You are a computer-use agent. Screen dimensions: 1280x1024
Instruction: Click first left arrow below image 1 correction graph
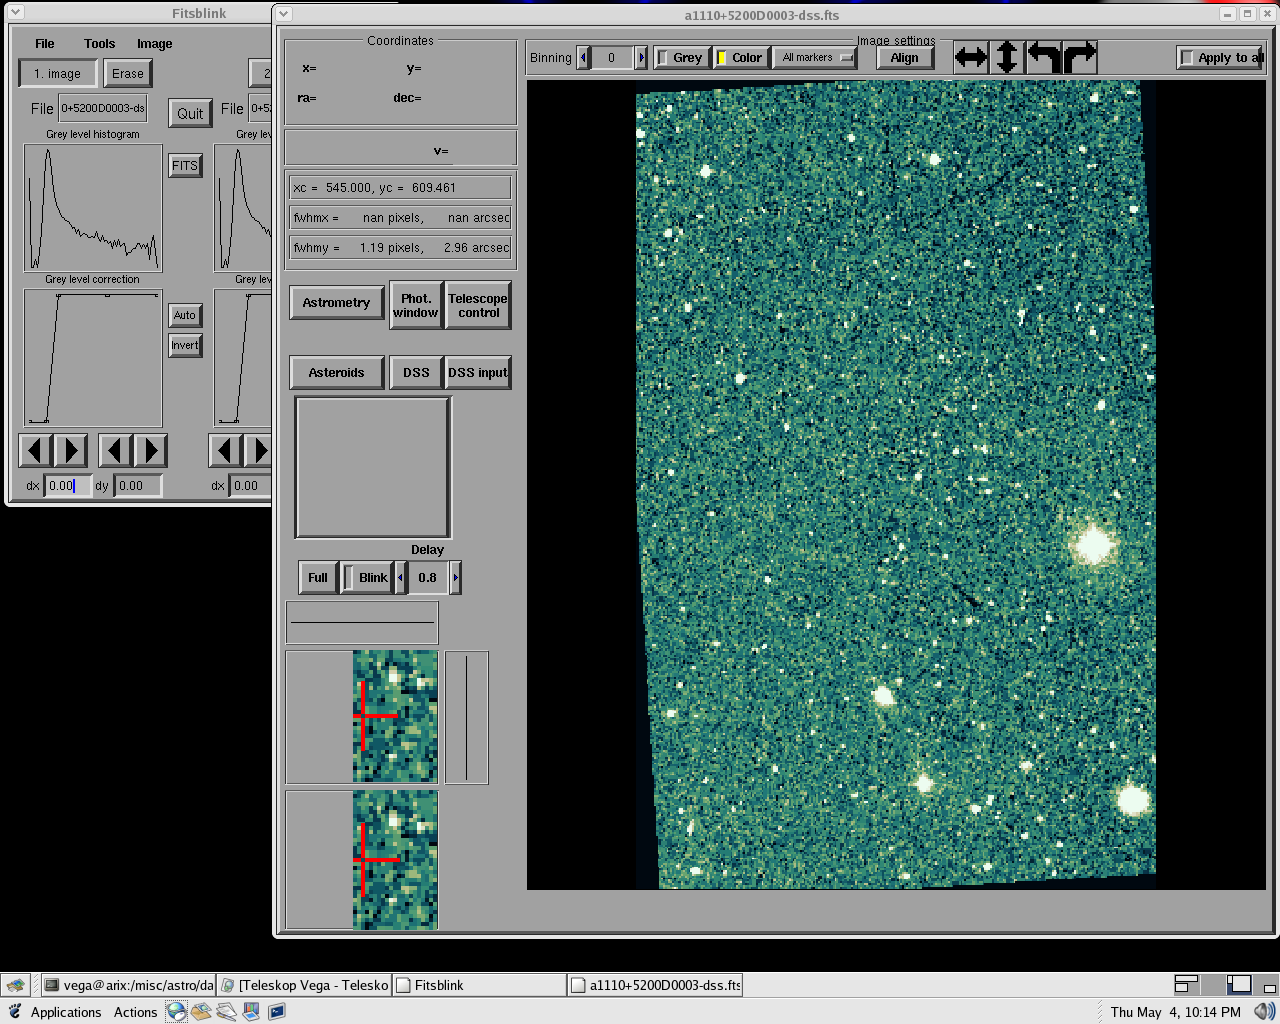36,451
